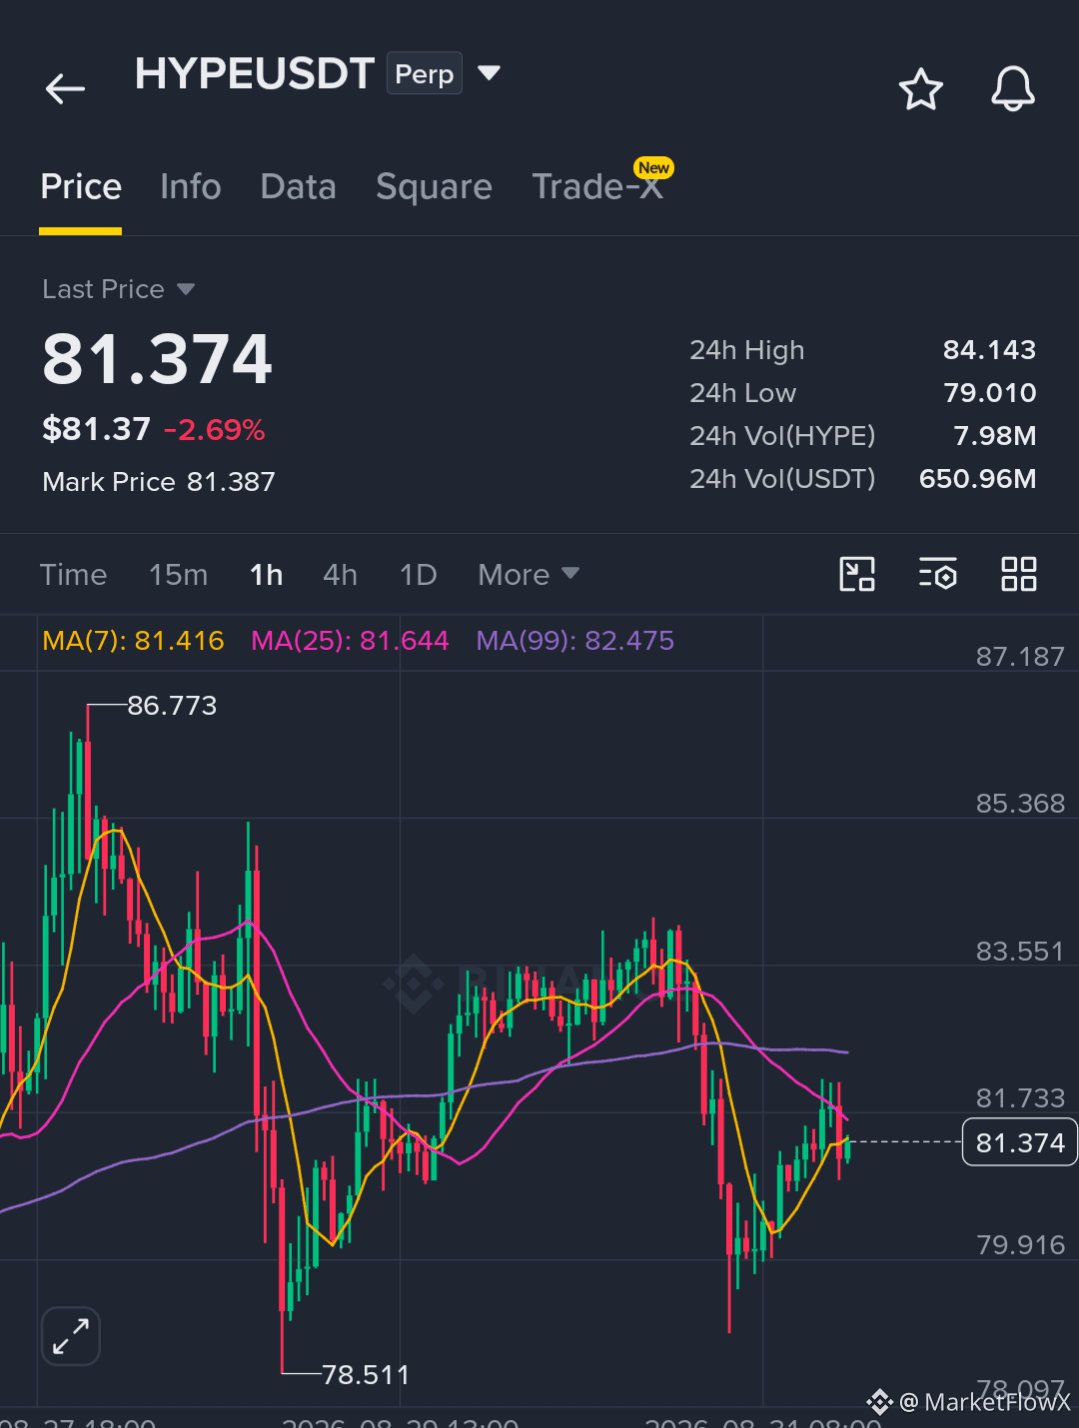The width and height of the screenshot is (1079, 1428).
Task: Open the HYPEUSDT pair selector arrow
Action: (489, 73)
